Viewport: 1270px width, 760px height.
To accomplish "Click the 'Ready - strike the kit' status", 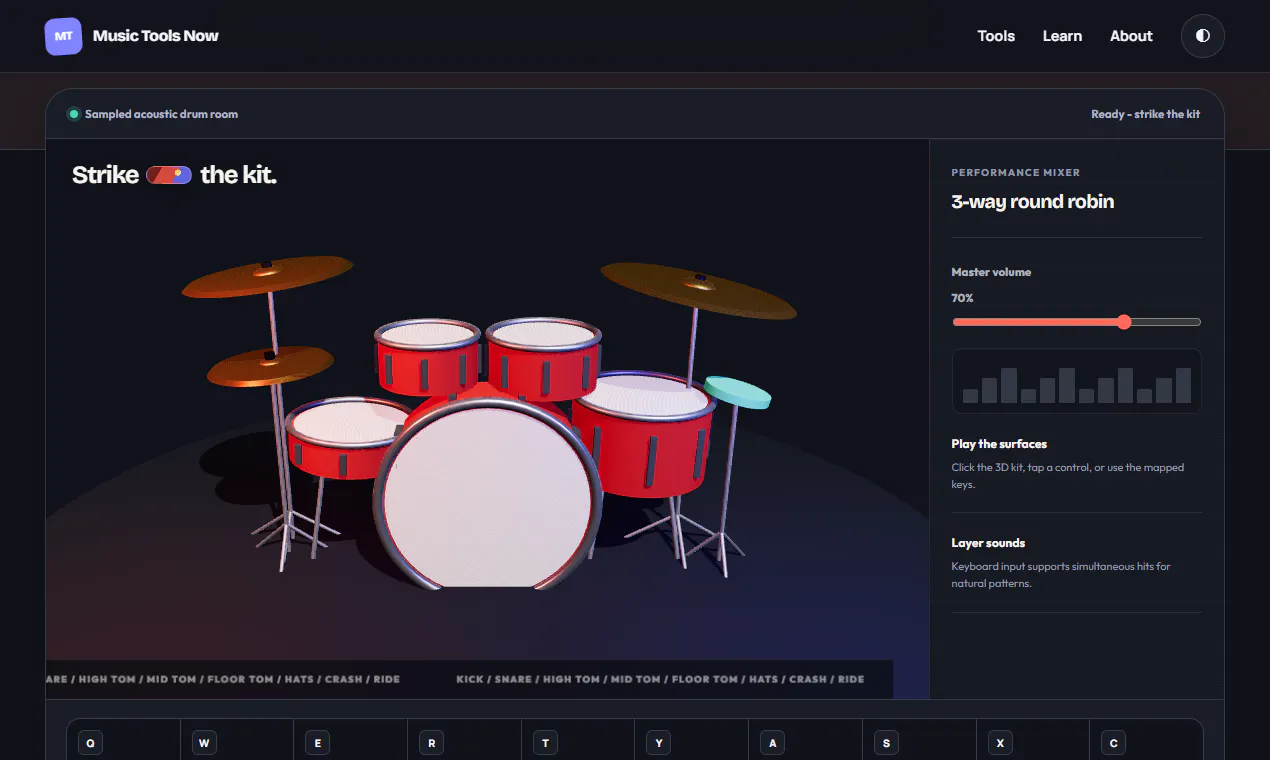I will point(1145,114).
